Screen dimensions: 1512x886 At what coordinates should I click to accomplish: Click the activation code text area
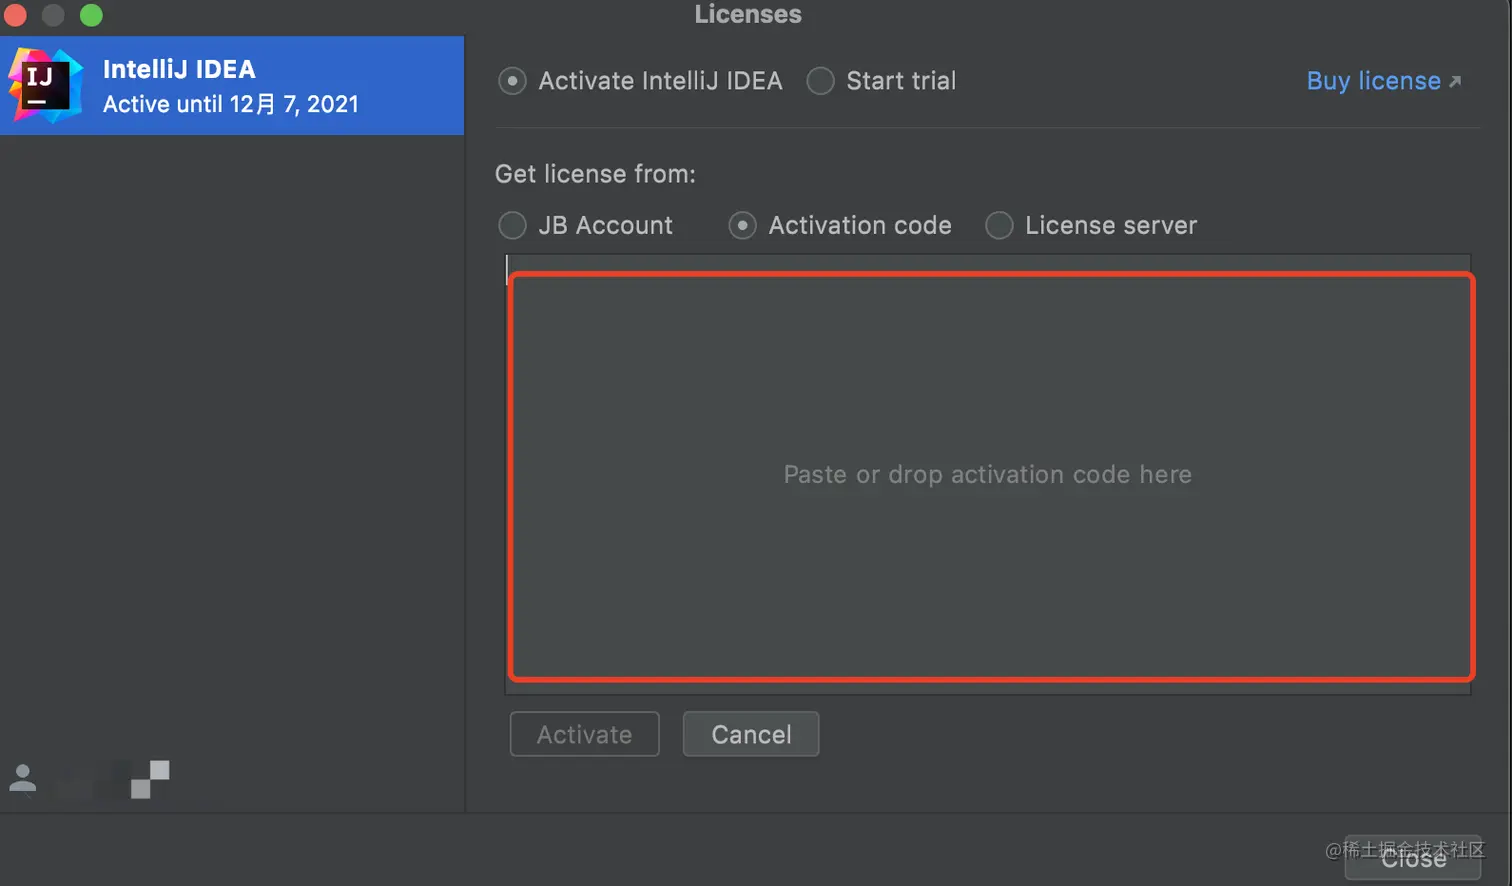[988, 474]
